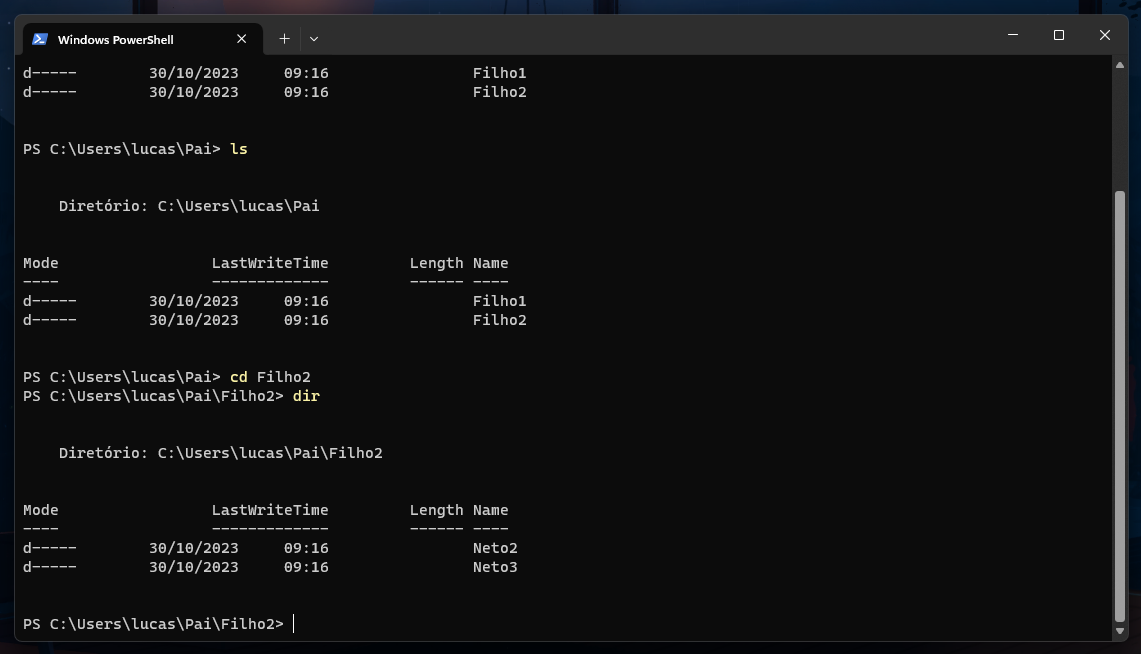Click the Mode column header text
This screenshot has width=1141, height=654.
(40, 509)
